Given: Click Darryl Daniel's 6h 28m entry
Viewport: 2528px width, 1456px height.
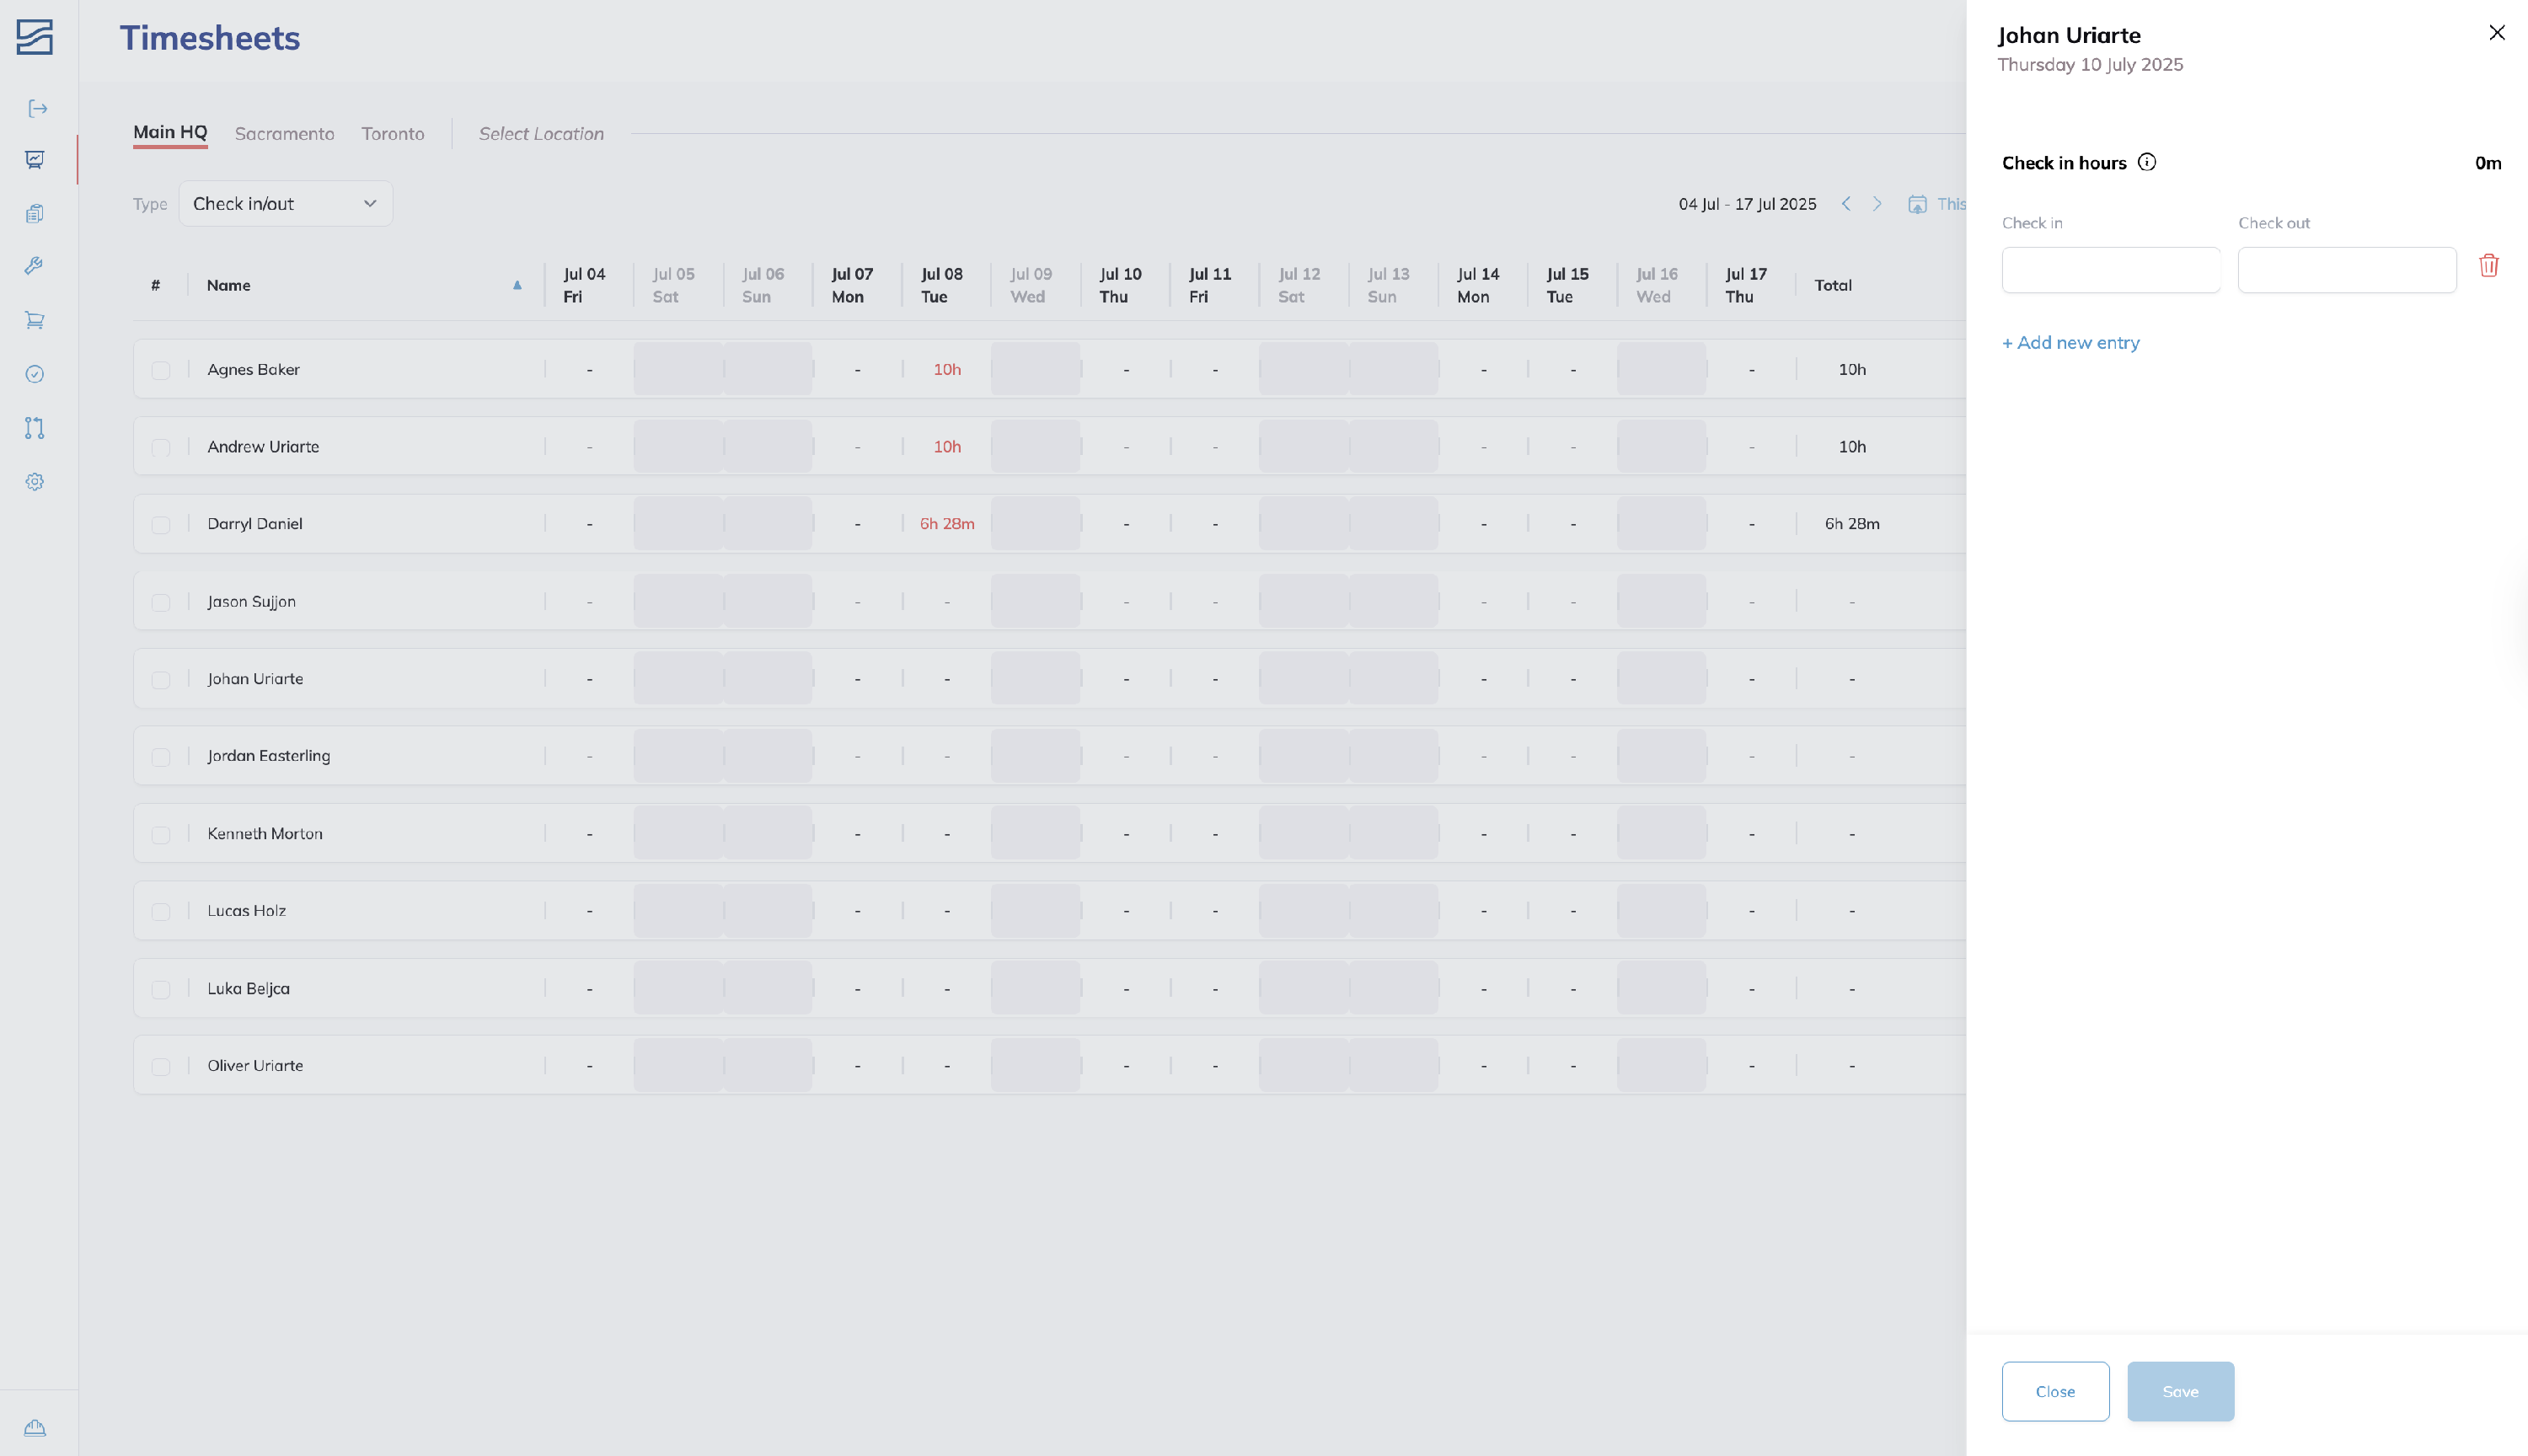Looking at the screenshot, I should tap(947, 524).
